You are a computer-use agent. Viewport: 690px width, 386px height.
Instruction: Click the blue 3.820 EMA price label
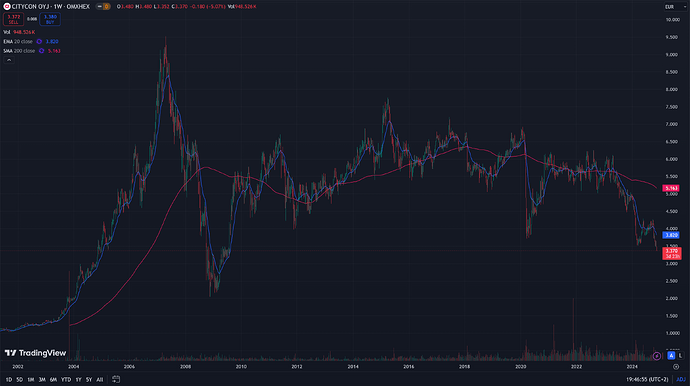(671, 235)
